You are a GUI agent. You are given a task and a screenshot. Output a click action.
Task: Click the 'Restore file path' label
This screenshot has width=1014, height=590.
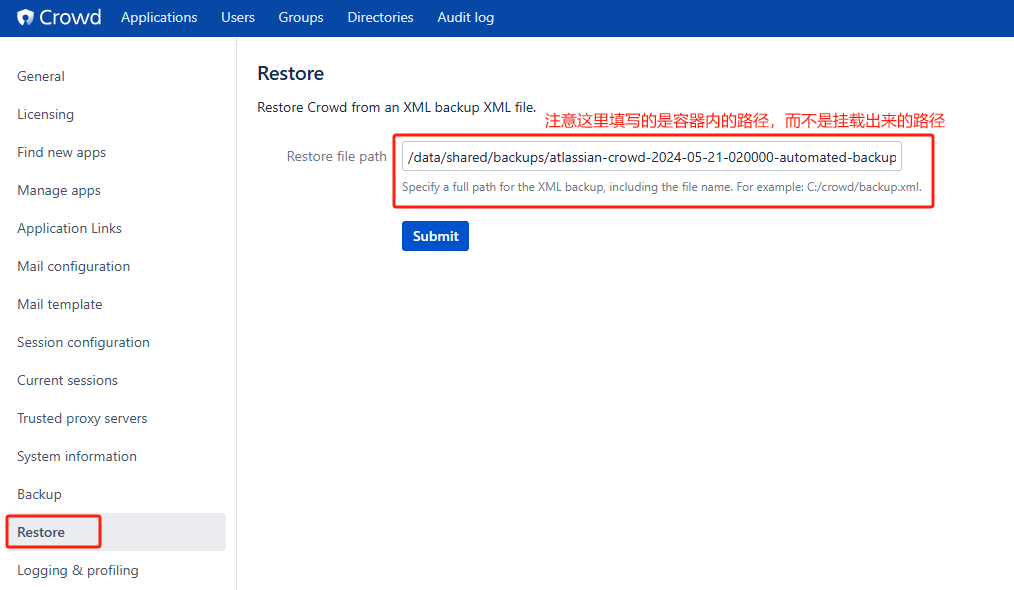(x=336, y=157)
